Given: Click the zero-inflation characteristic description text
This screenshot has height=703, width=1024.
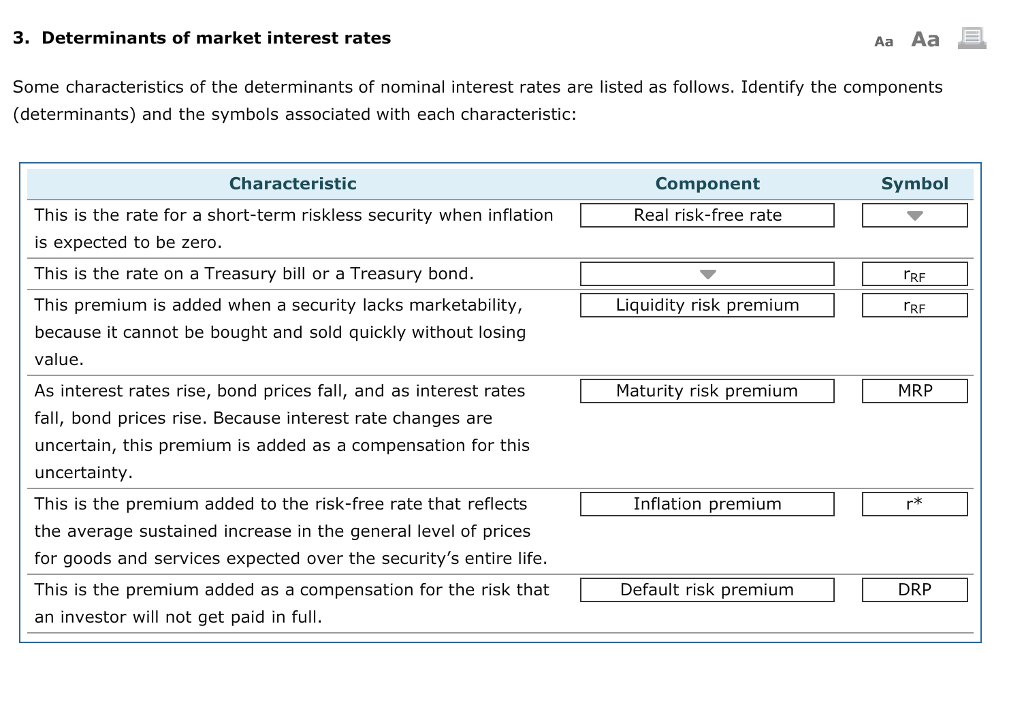Looking at the screenshot, I should [293, 228].
